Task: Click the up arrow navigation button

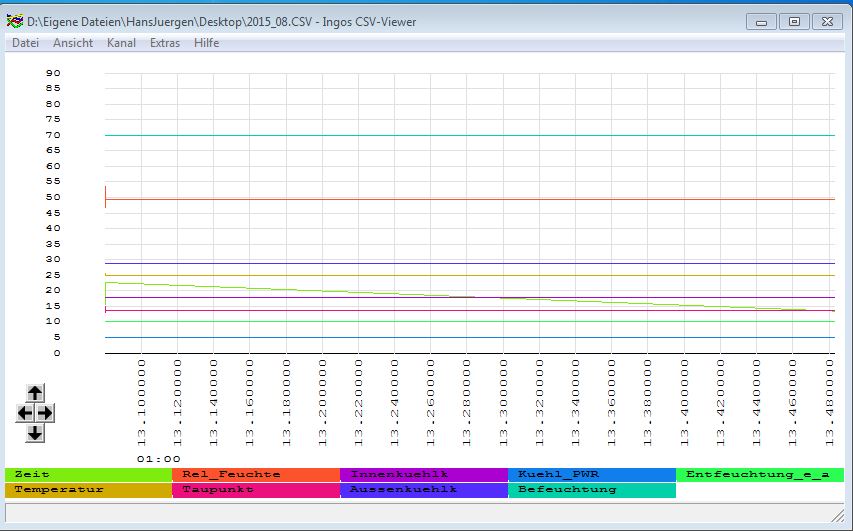Action: pyautogui.click(x=35, y=392)
